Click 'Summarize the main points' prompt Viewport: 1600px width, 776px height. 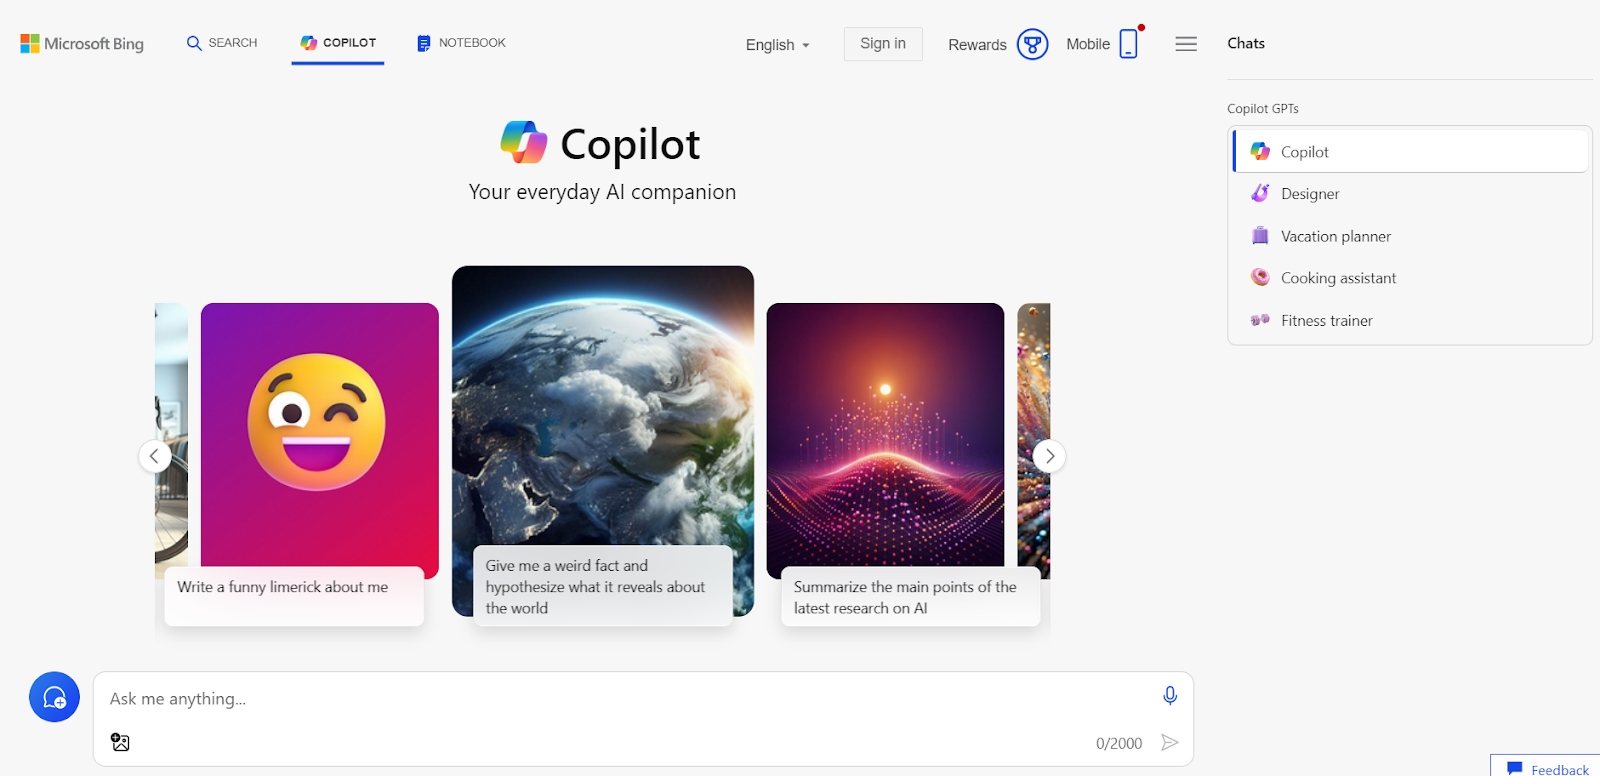click(x=910, y=596)
